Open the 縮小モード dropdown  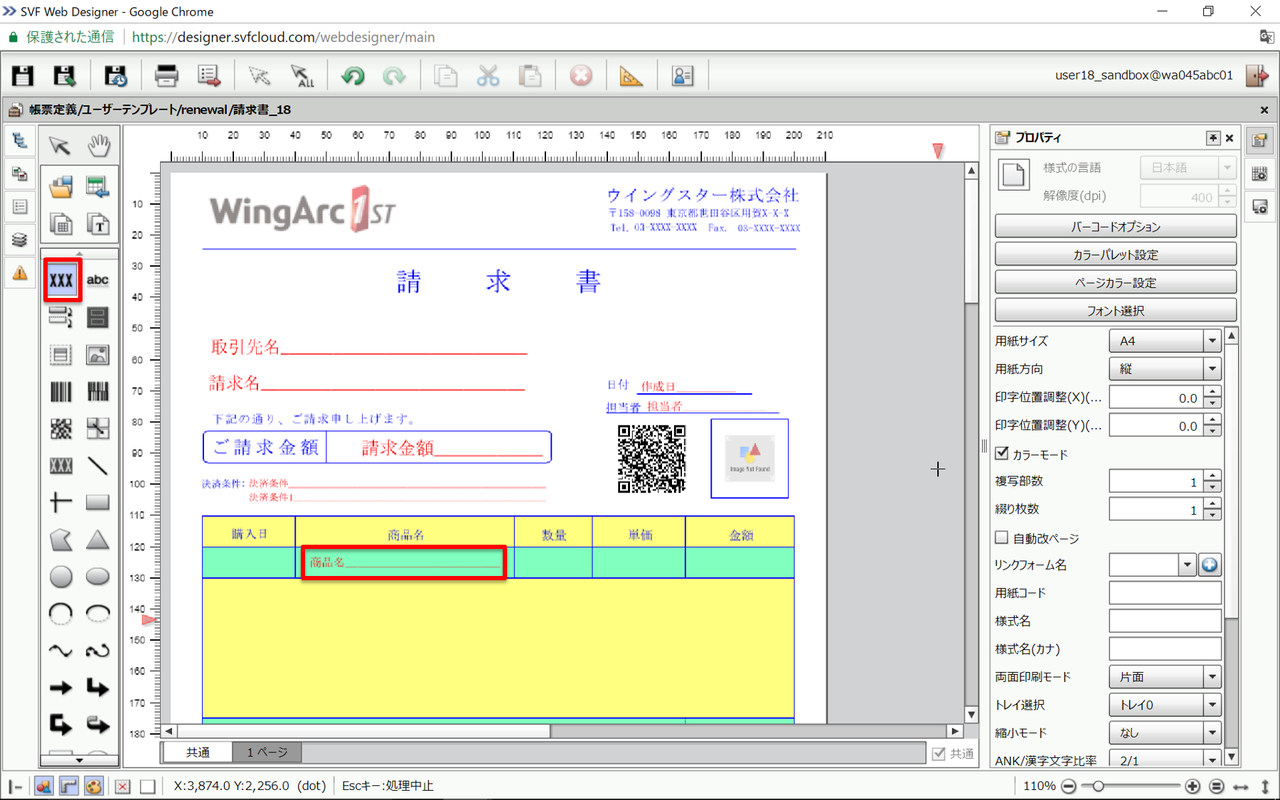(1165, 733)
